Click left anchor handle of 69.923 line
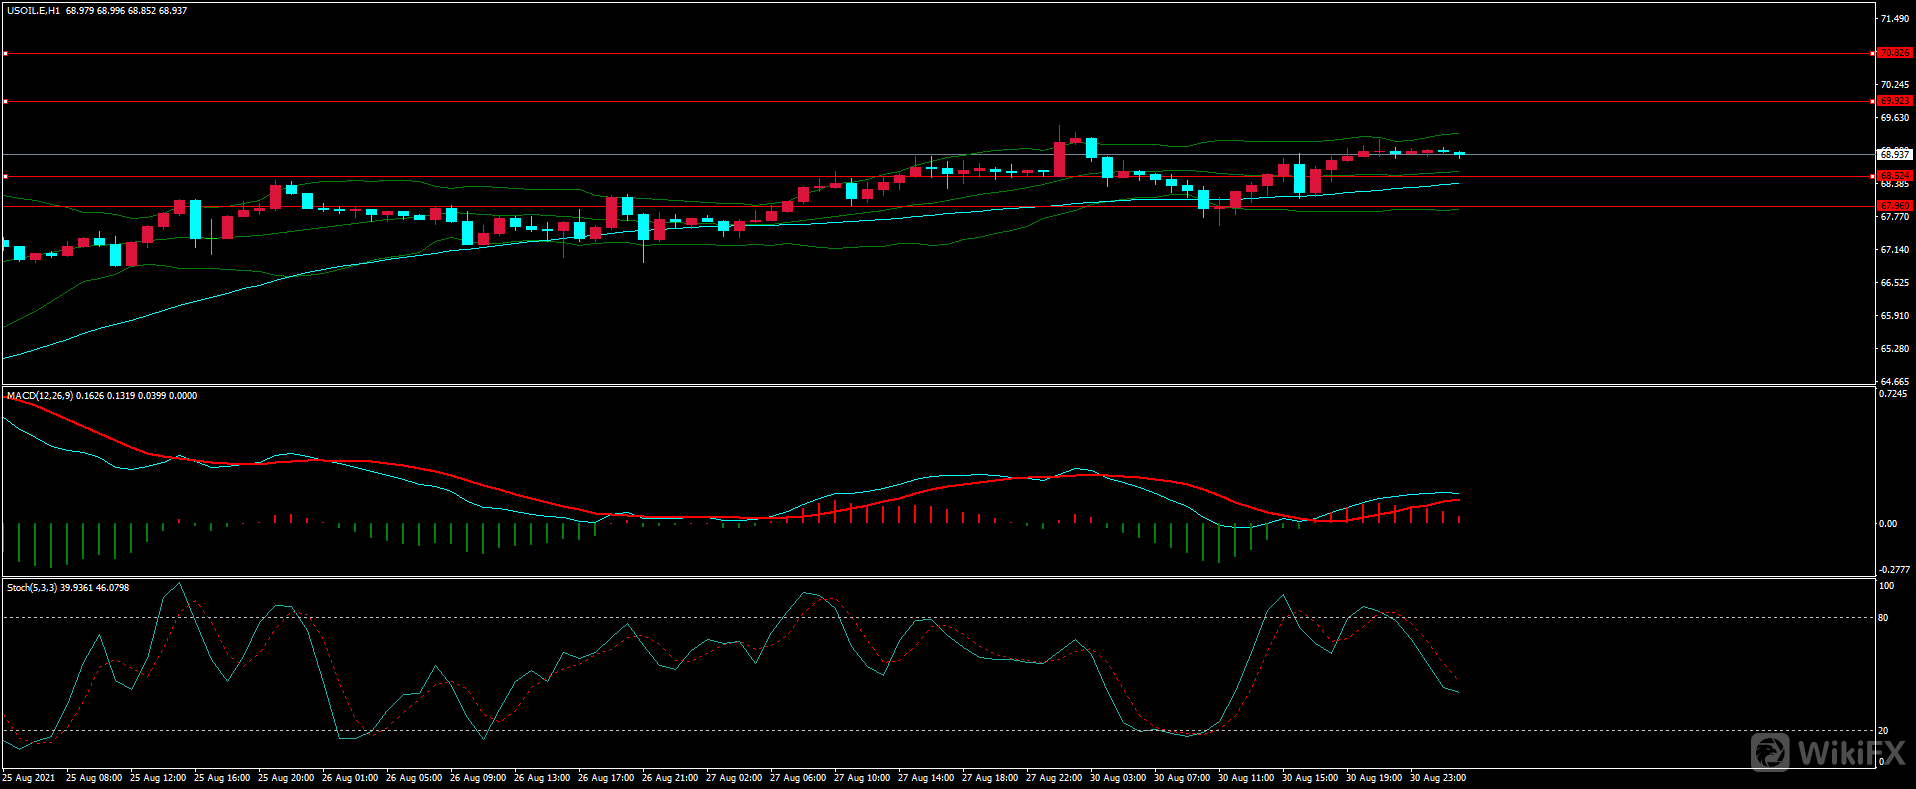Image resolution: width=1916 pixels, height=789 pixels. click(5, 101)
